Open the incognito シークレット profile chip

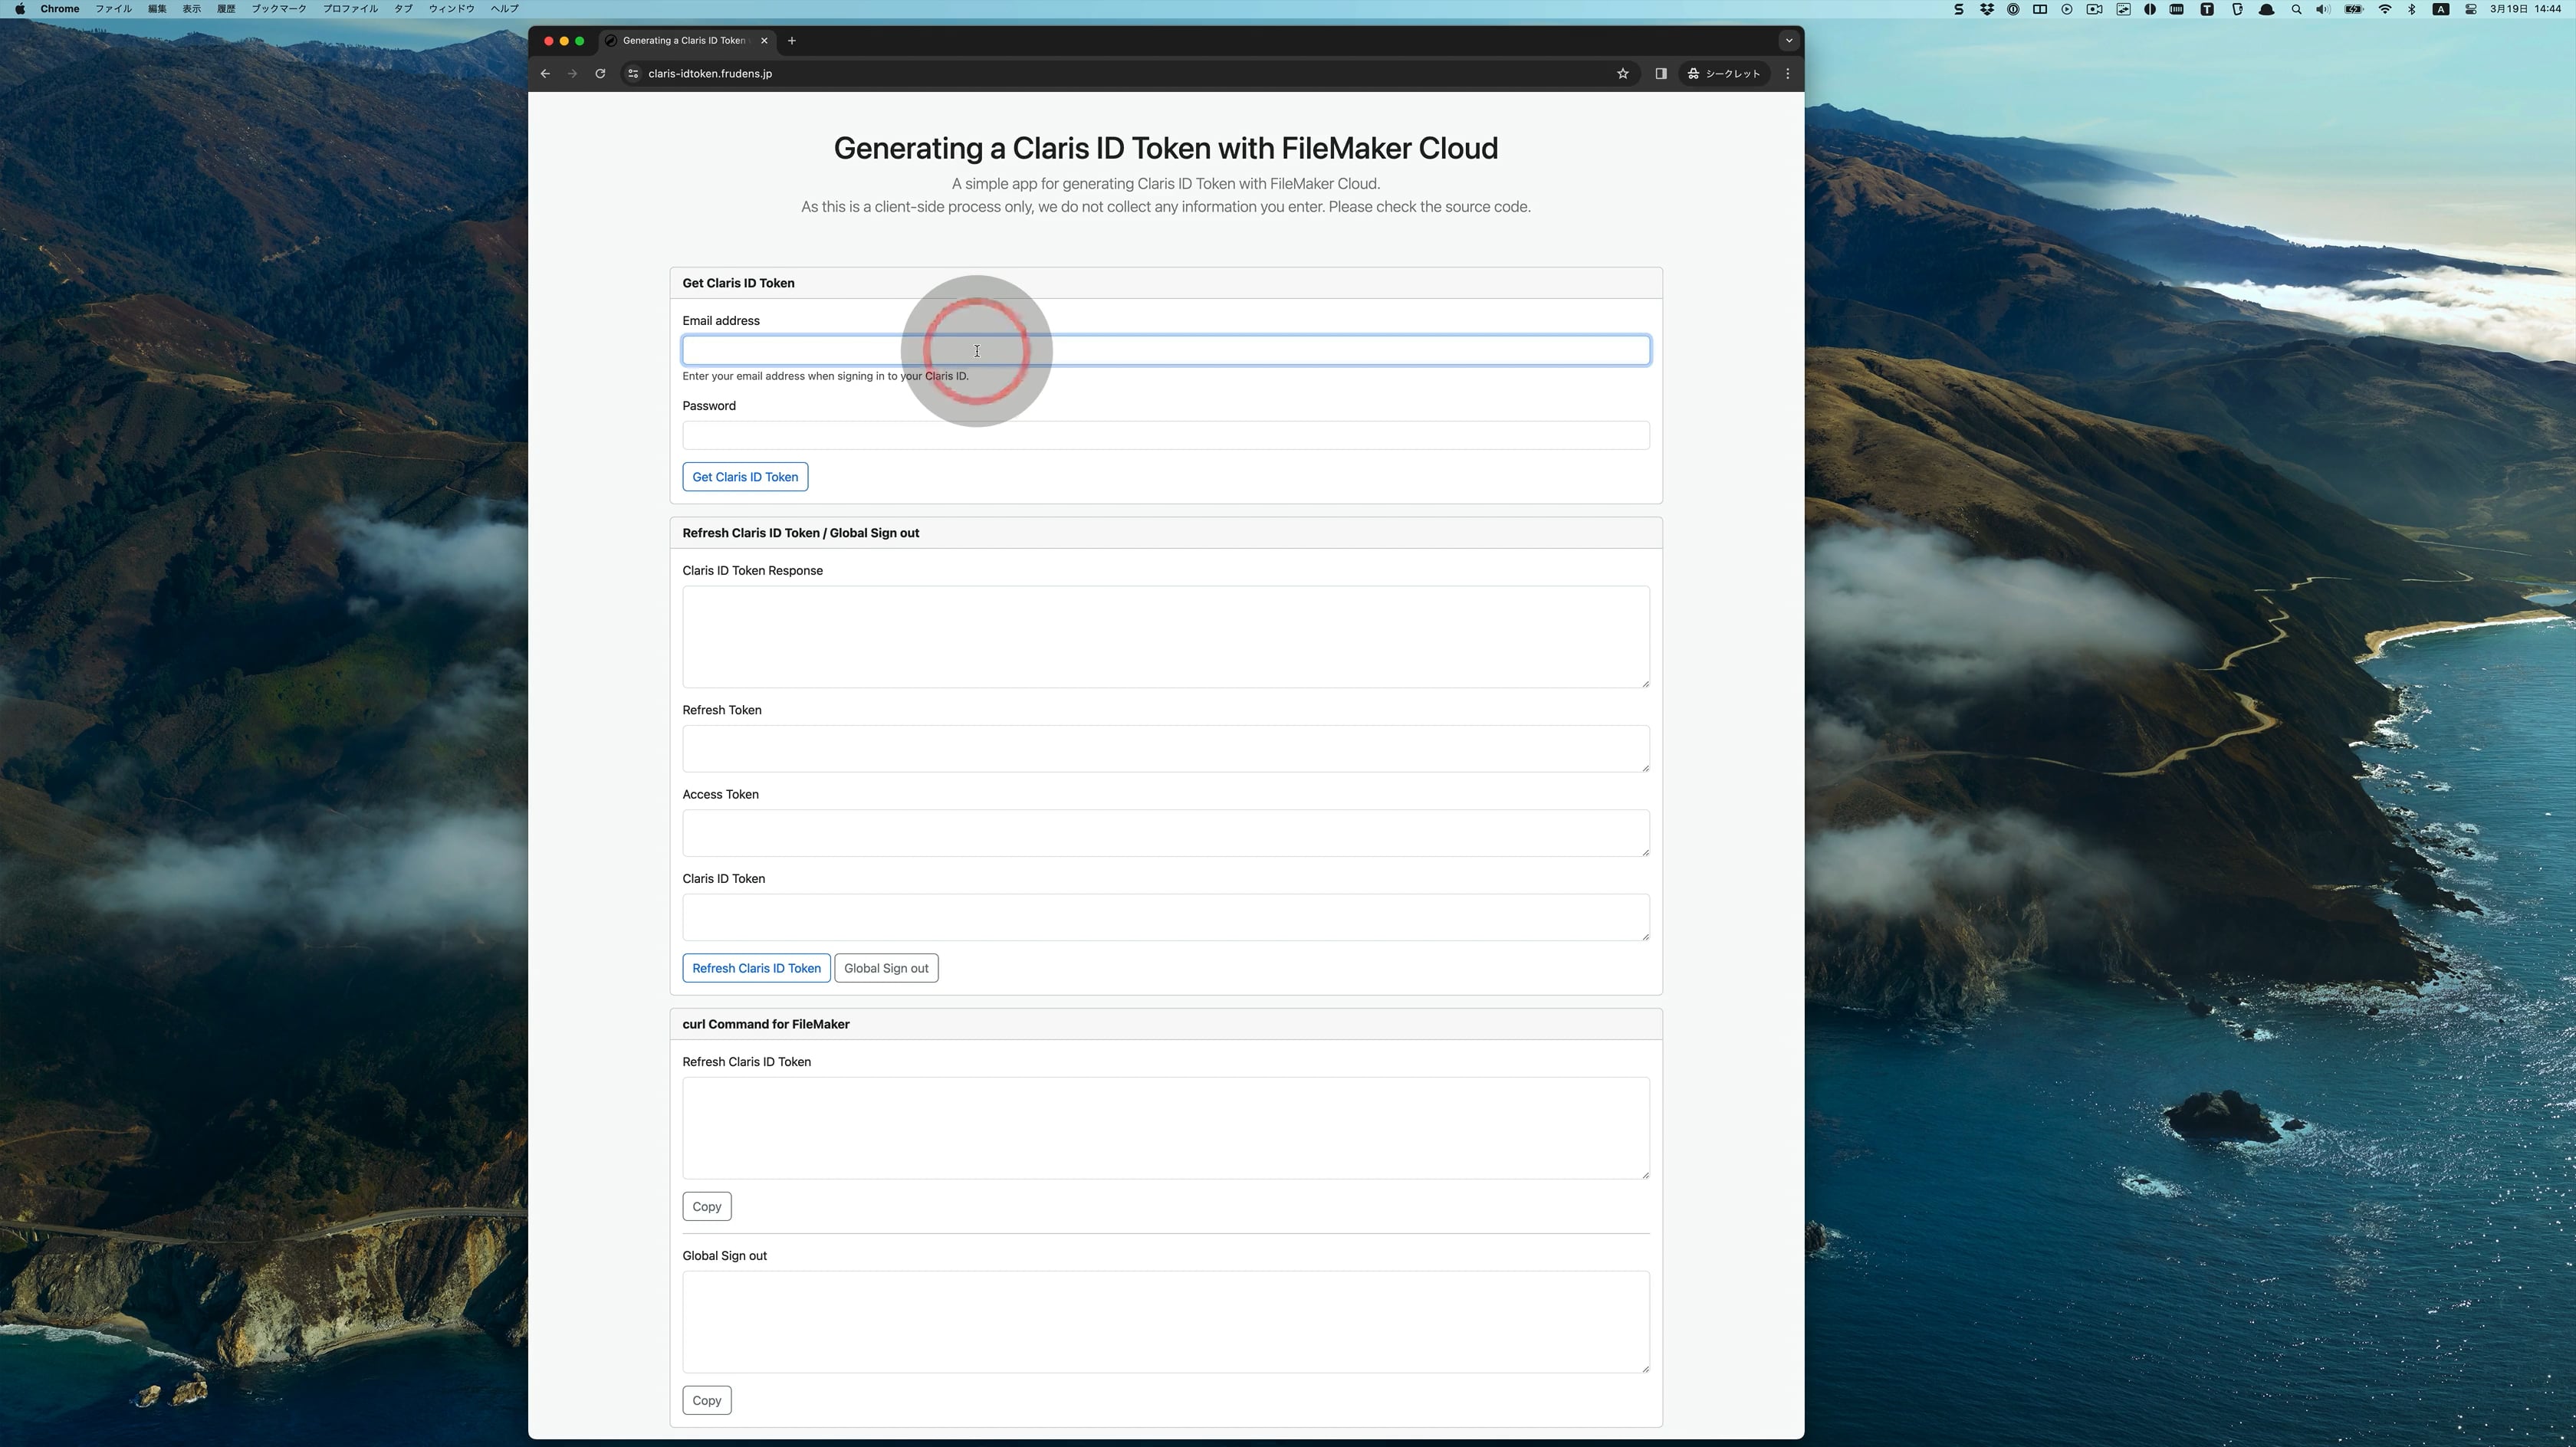point(1724,73)
